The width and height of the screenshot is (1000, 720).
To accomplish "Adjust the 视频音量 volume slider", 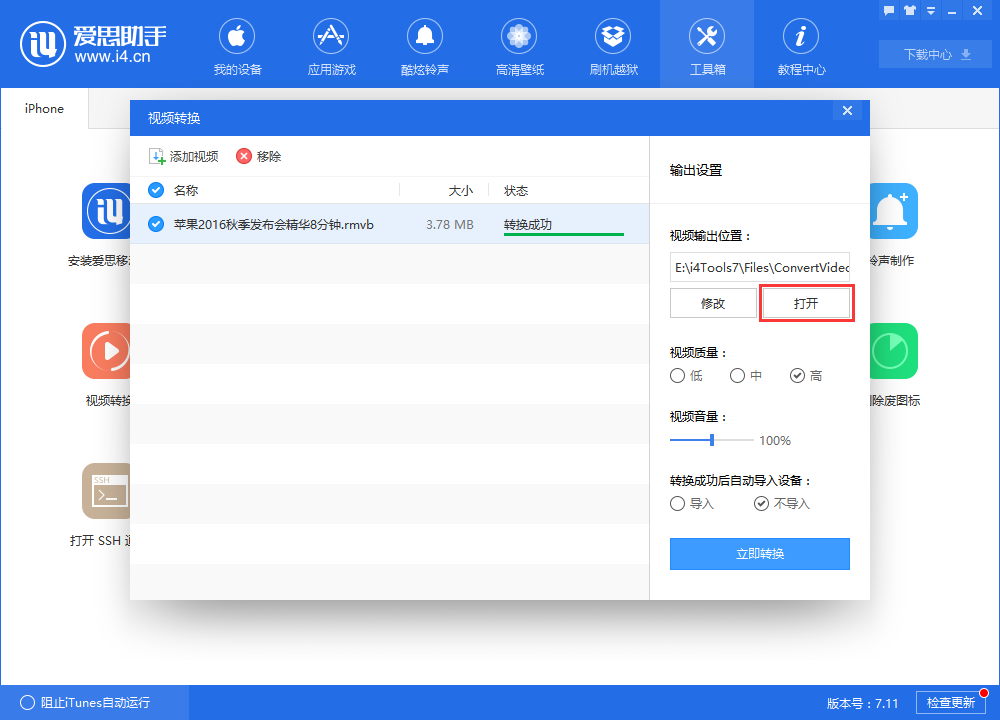I will [x=711, y=439].
